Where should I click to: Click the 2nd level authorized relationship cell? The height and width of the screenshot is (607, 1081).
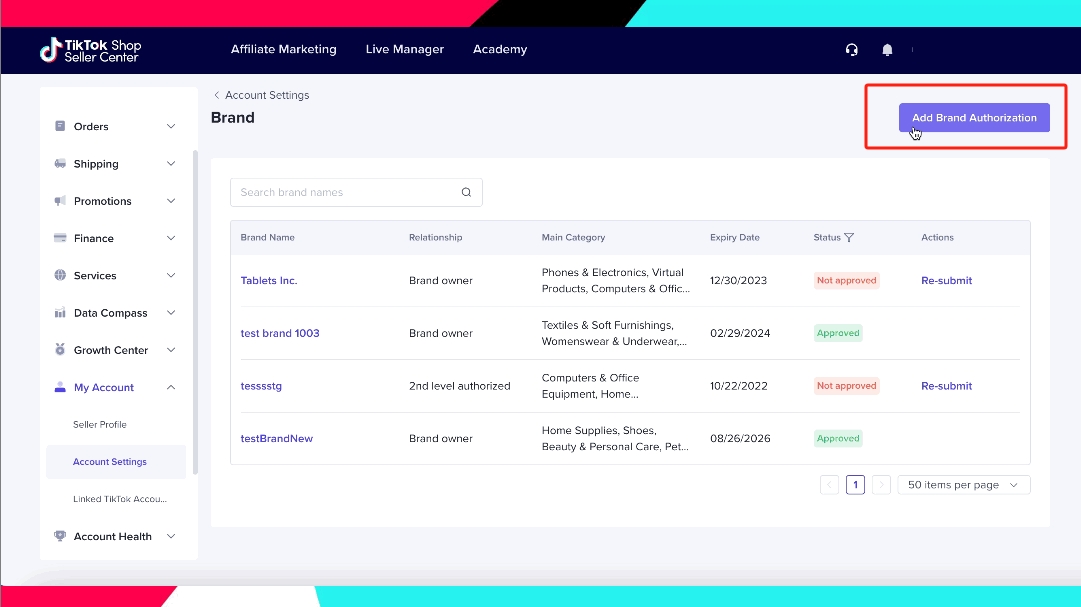click(460, 386)
